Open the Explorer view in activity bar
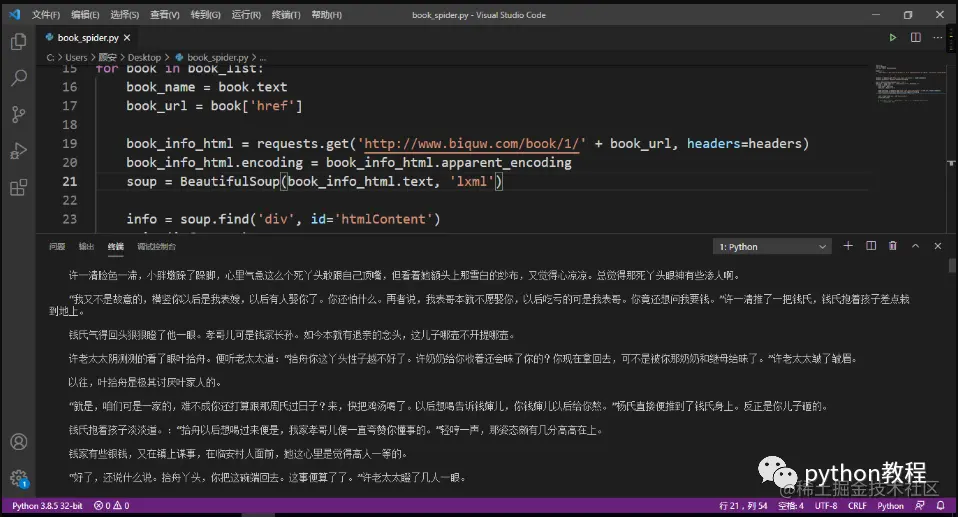Image resolution: width=958 pixels, height=517 pixels. coord(18,42)
